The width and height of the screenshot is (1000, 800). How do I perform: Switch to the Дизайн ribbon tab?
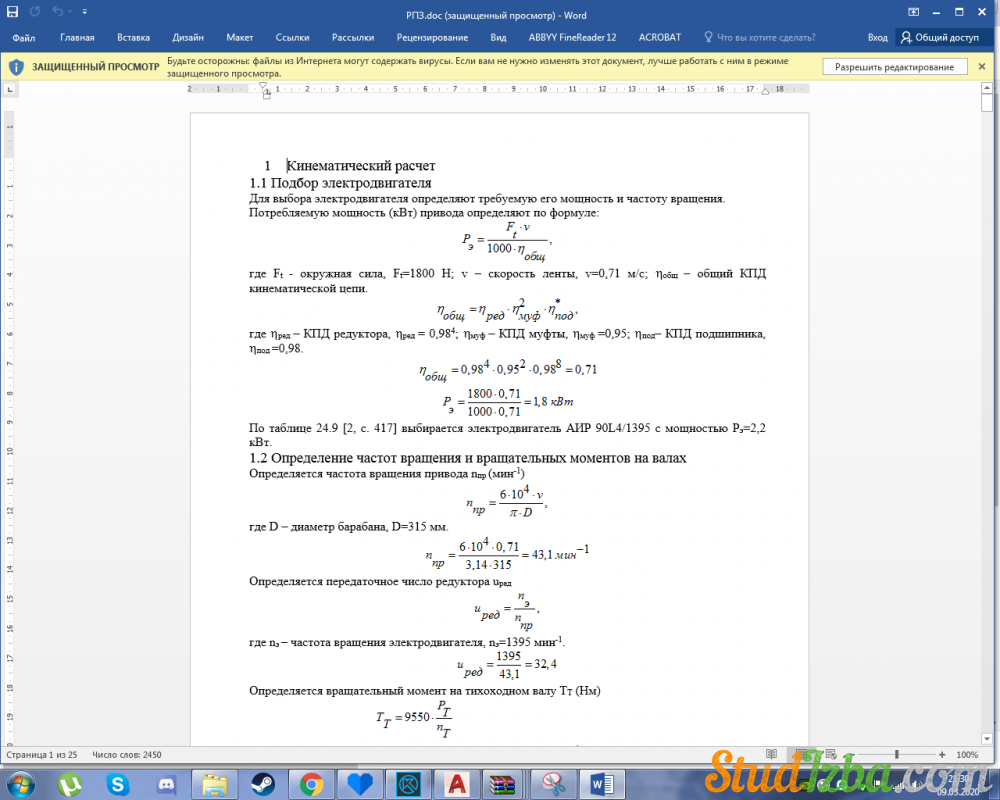click(188, 38)
